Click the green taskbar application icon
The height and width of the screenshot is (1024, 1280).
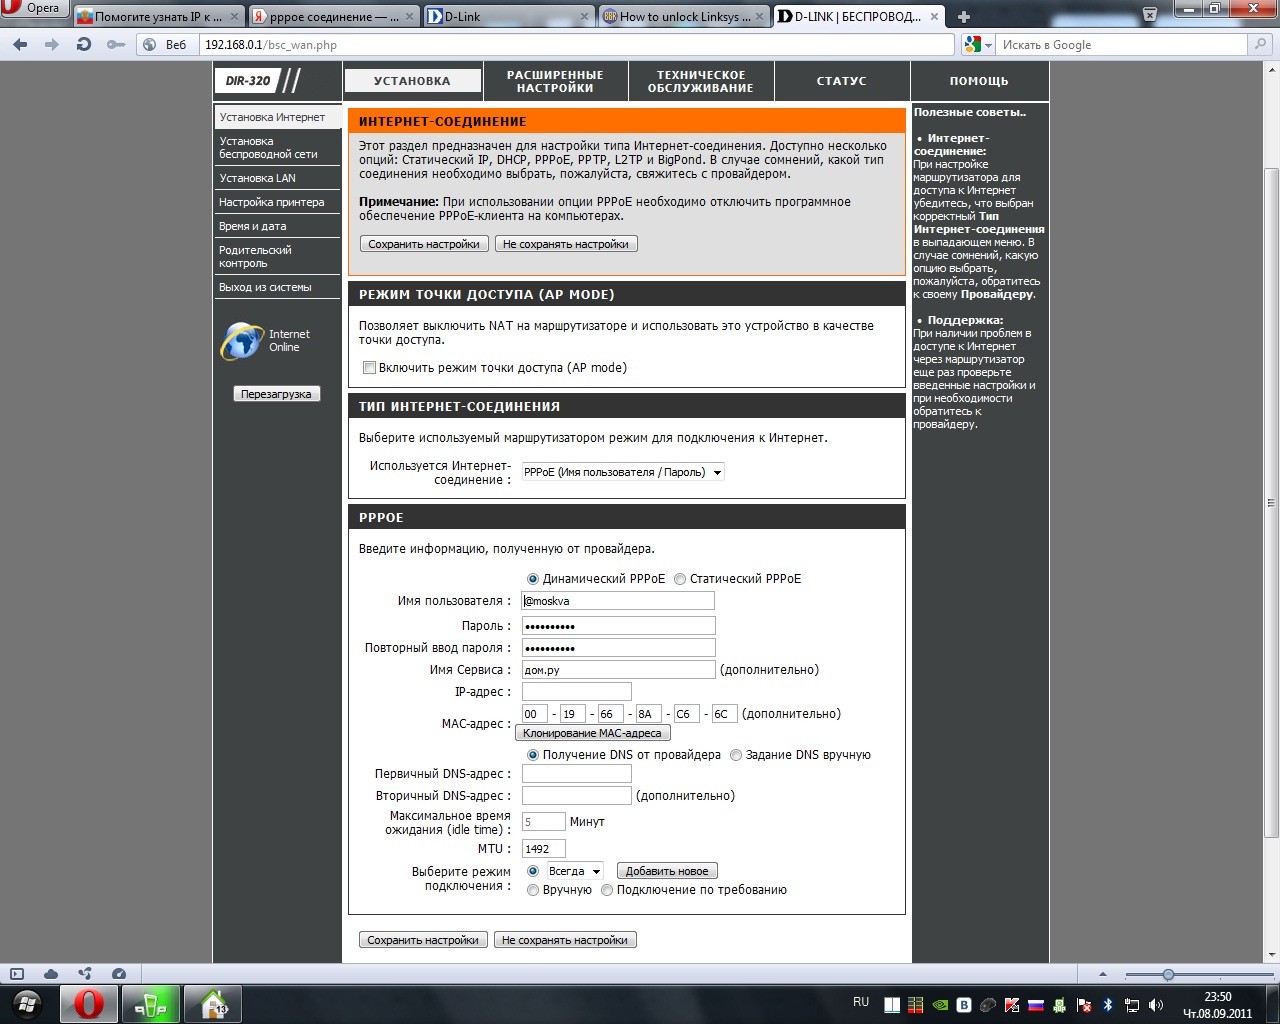point(151,1004)
